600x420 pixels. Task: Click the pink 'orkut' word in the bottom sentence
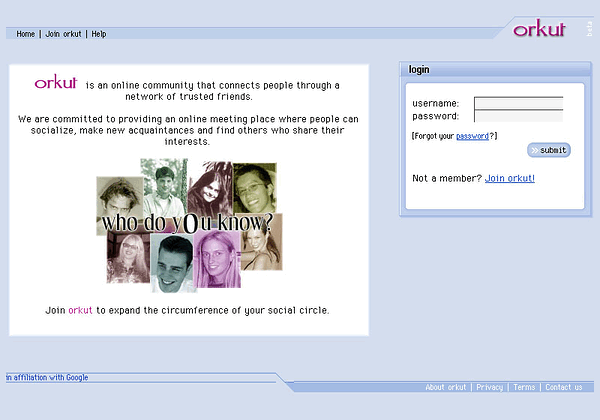[x=80, y=310]
